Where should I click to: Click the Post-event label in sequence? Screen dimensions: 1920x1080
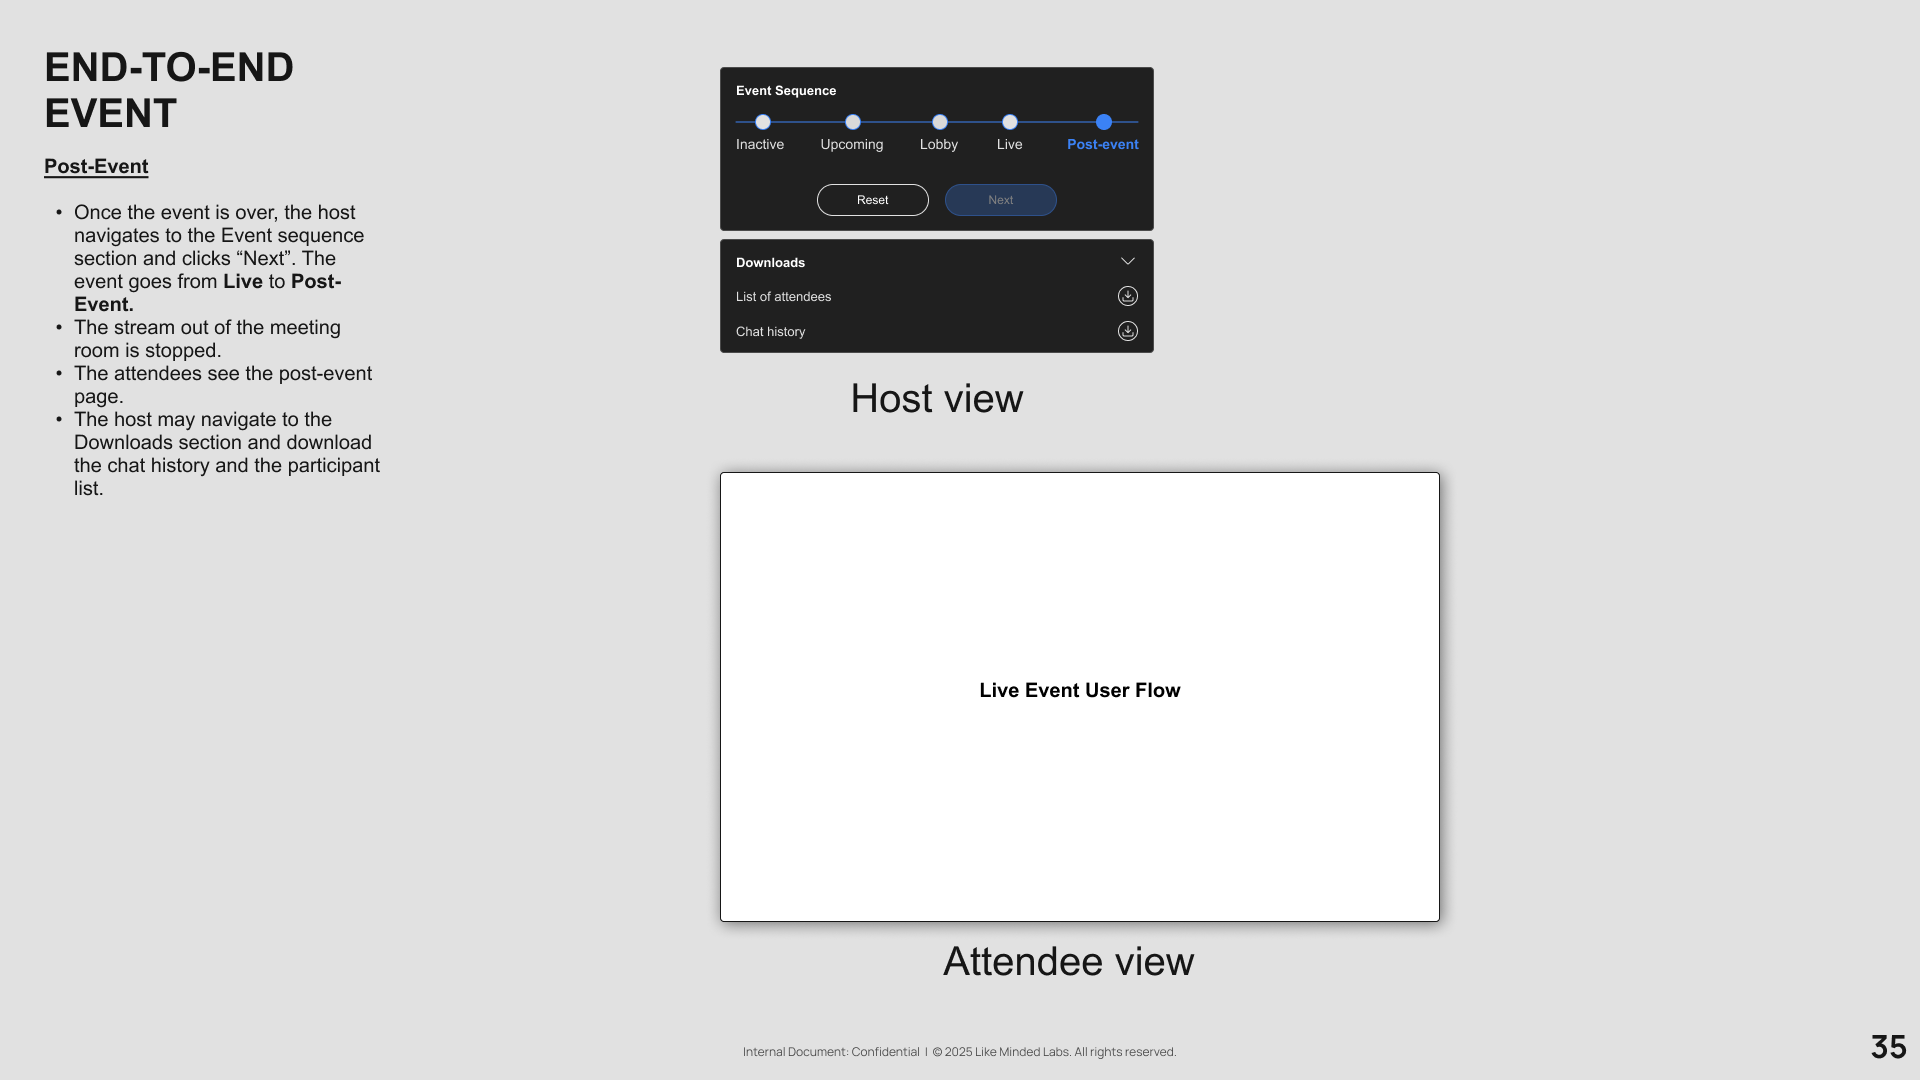(1102, 145)
